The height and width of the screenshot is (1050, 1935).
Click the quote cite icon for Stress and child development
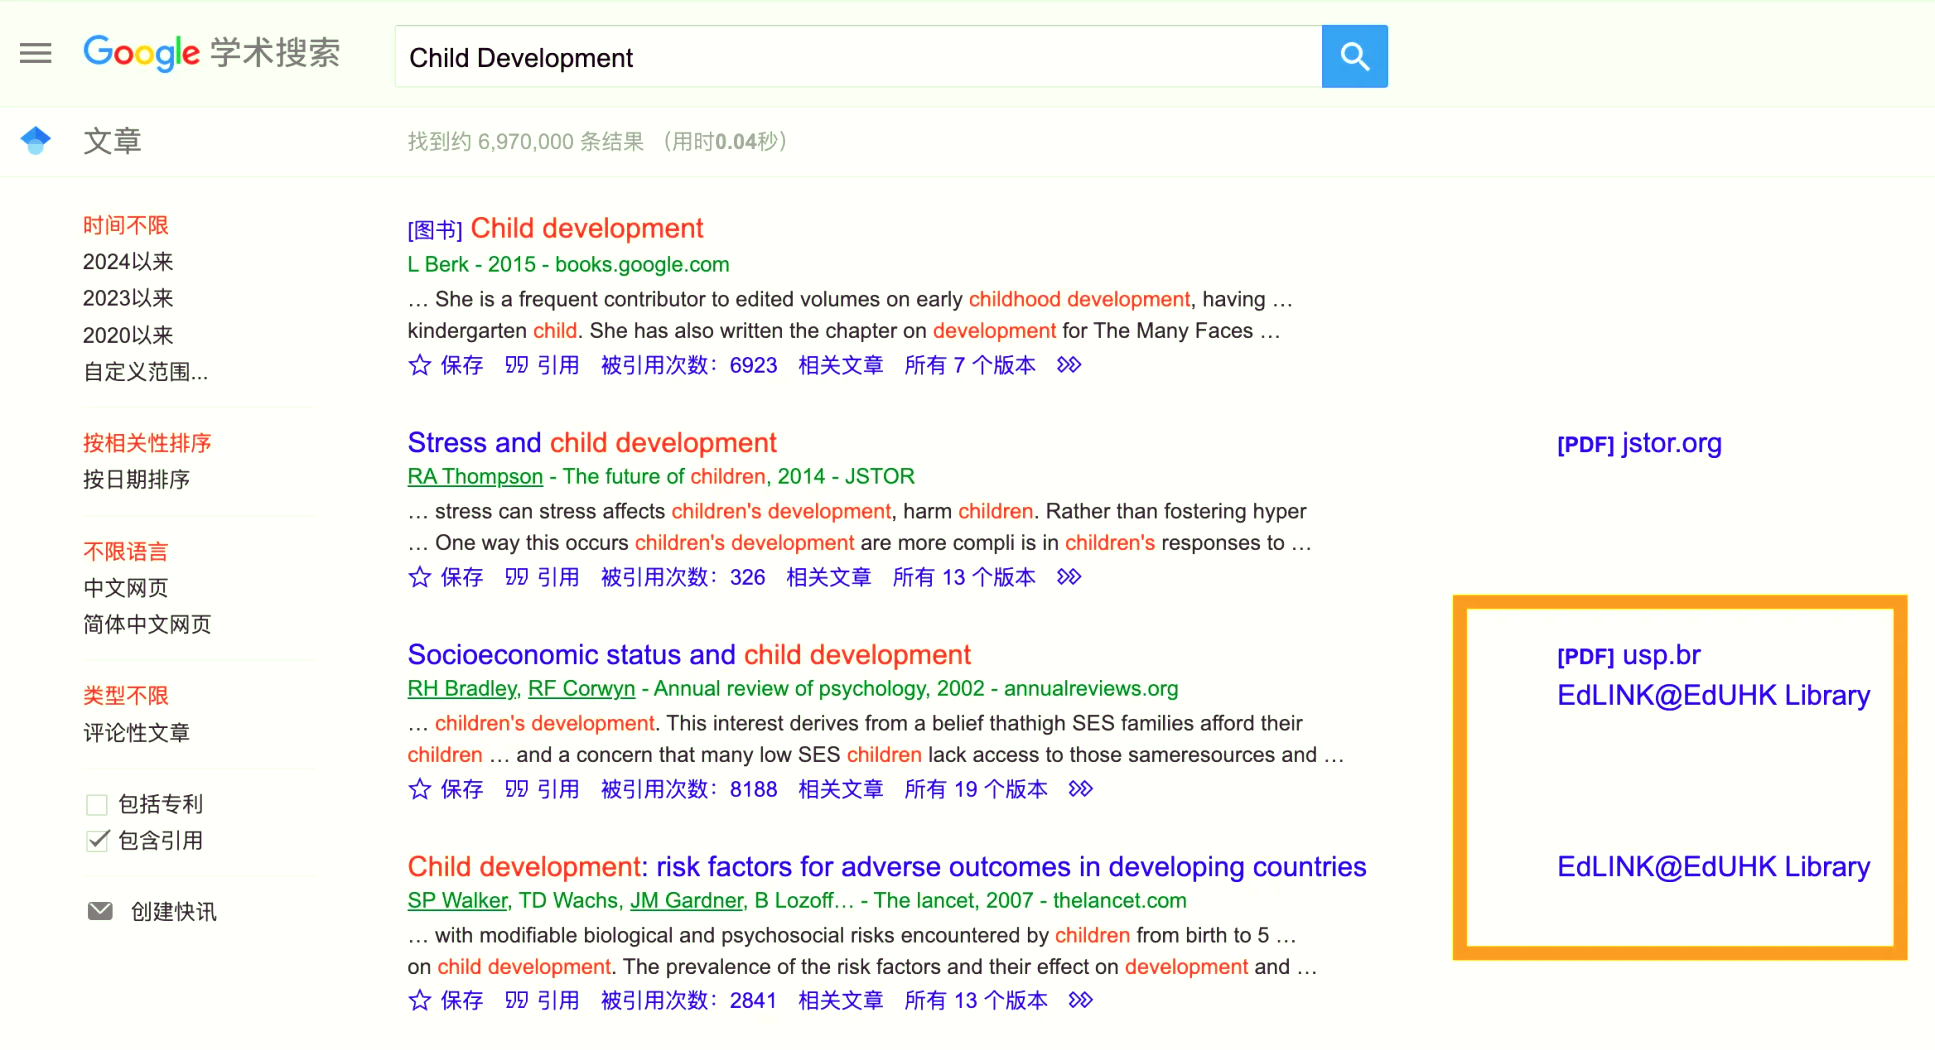tap(516, 577)
